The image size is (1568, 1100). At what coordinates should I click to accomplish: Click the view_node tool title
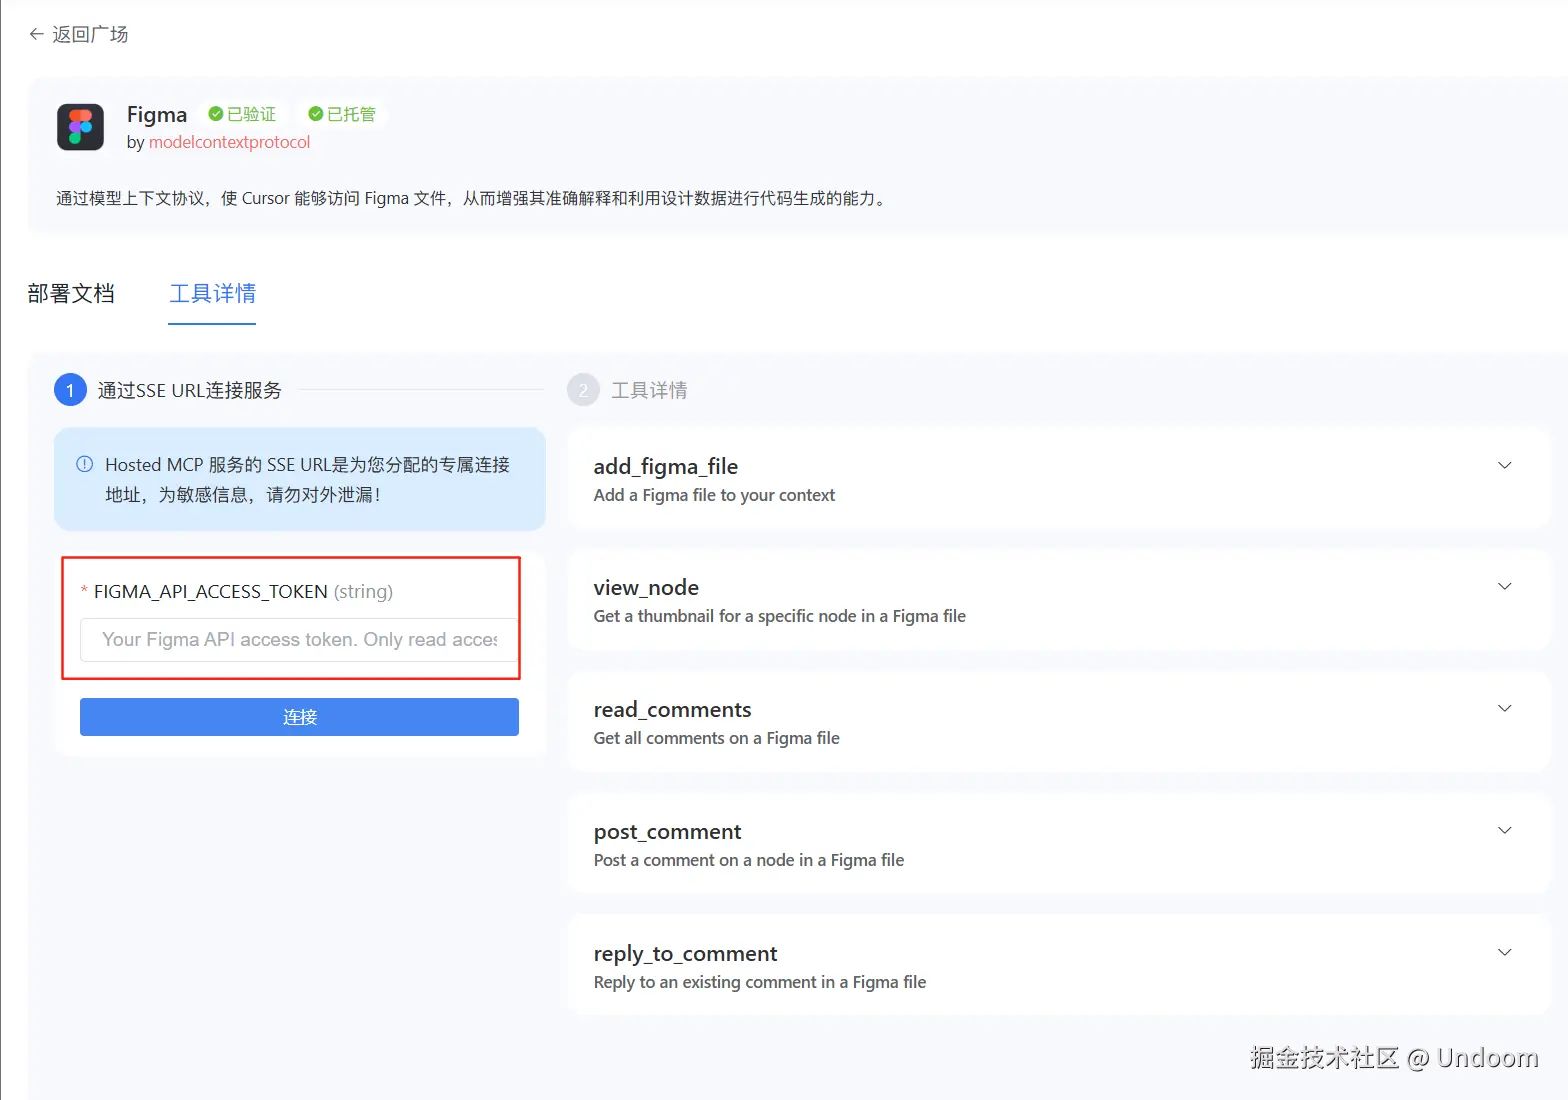pyautogui.click(x=646, y=587)
